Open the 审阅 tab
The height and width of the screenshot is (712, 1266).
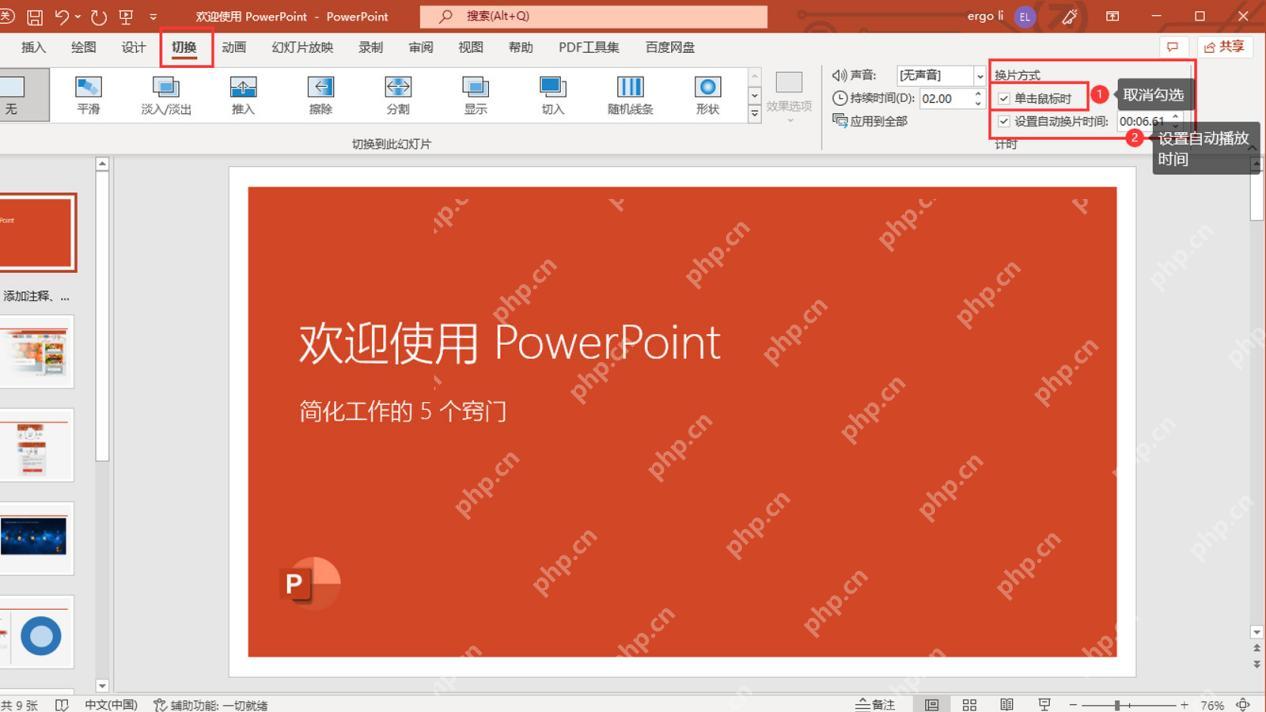tap(421, 47)
